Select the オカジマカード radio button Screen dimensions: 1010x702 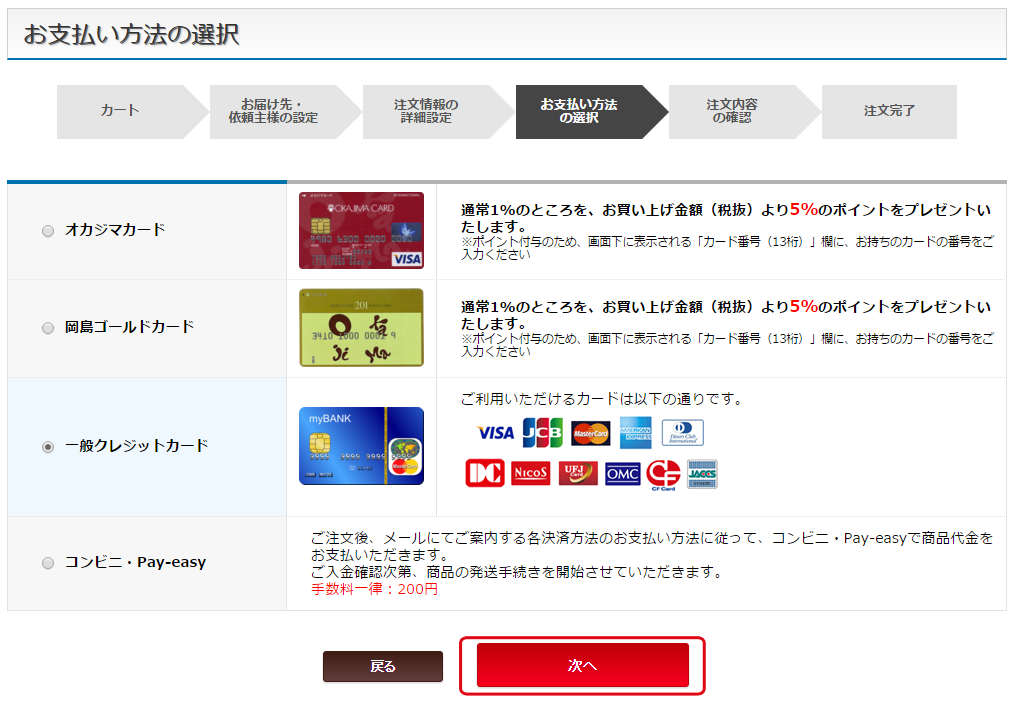pos(48,231)
